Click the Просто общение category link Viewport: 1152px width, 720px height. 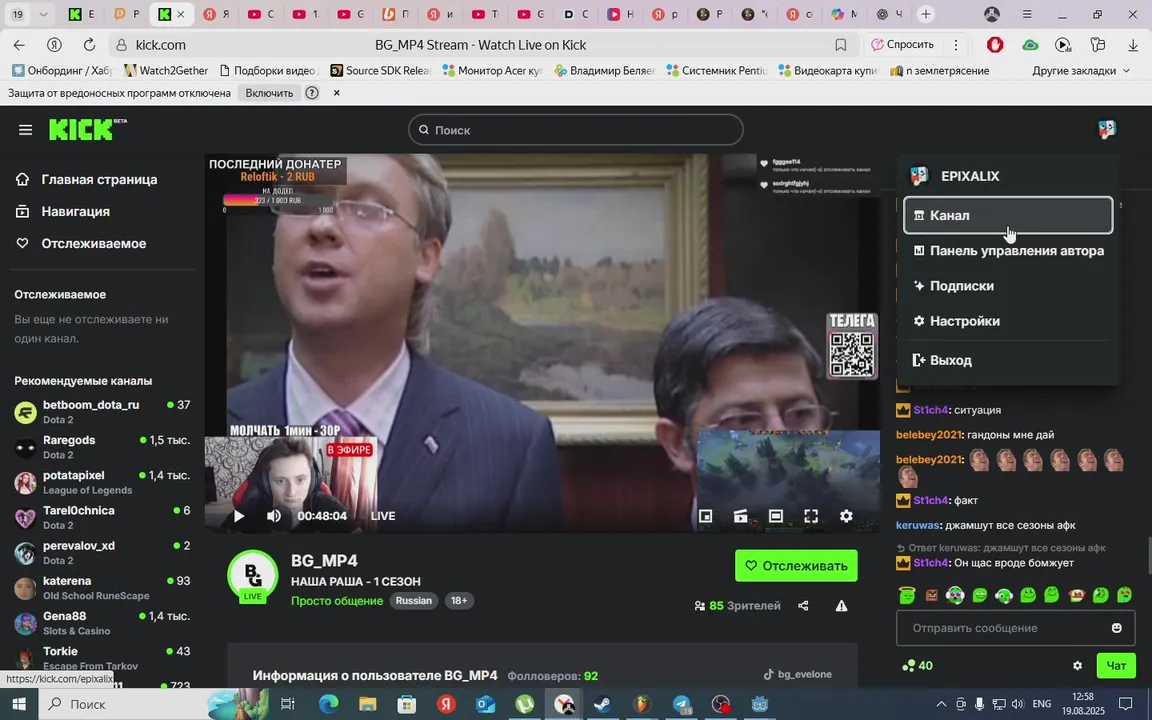click(336, 601)
